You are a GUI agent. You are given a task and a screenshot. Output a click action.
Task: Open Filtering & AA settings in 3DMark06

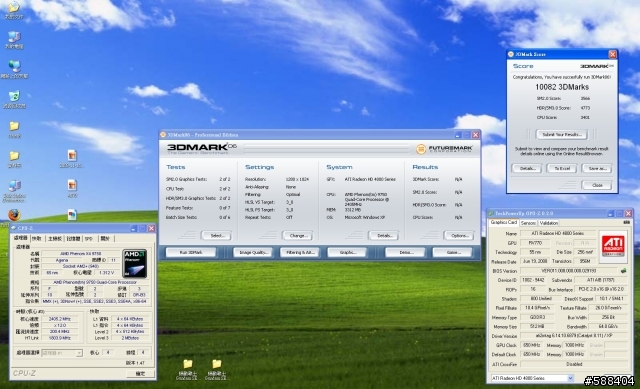point(300,253)
